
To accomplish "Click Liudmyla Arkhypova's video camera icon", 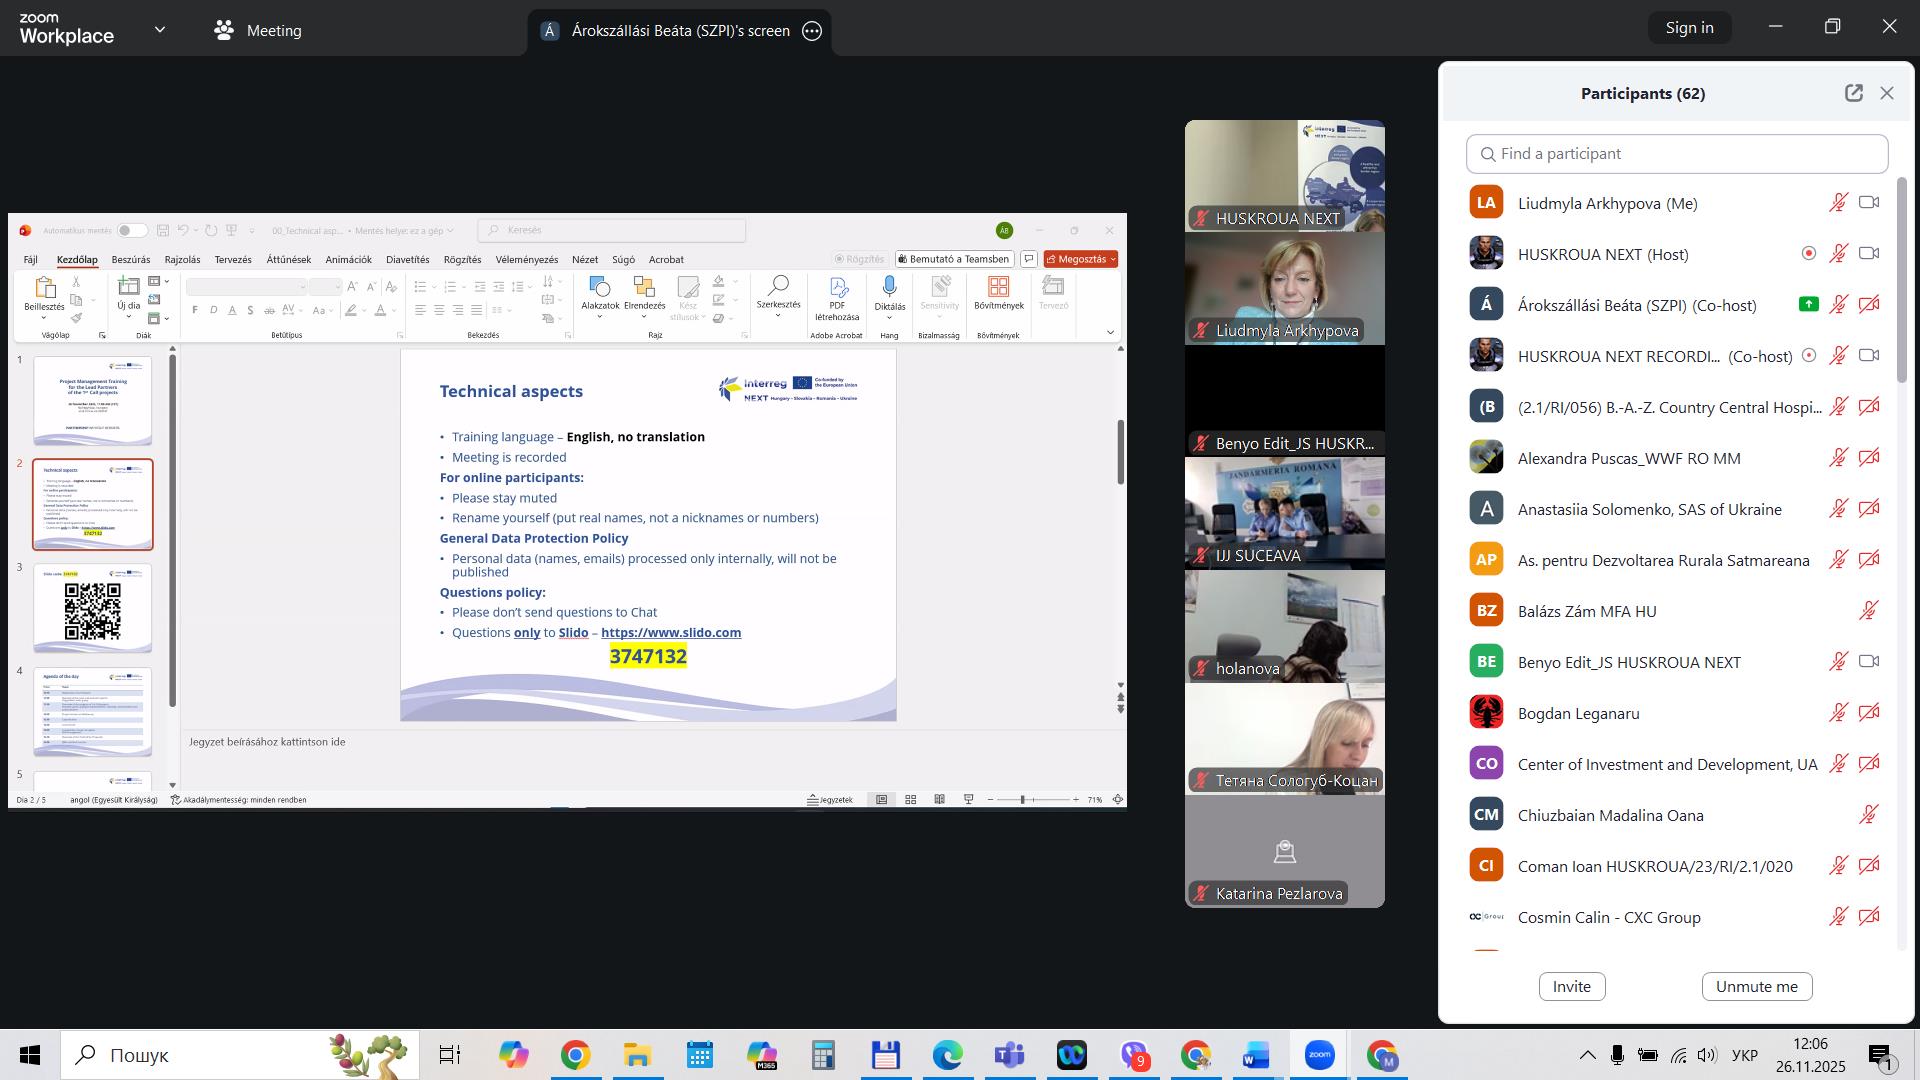I will pyautogui.click(x=1868, y=203).
